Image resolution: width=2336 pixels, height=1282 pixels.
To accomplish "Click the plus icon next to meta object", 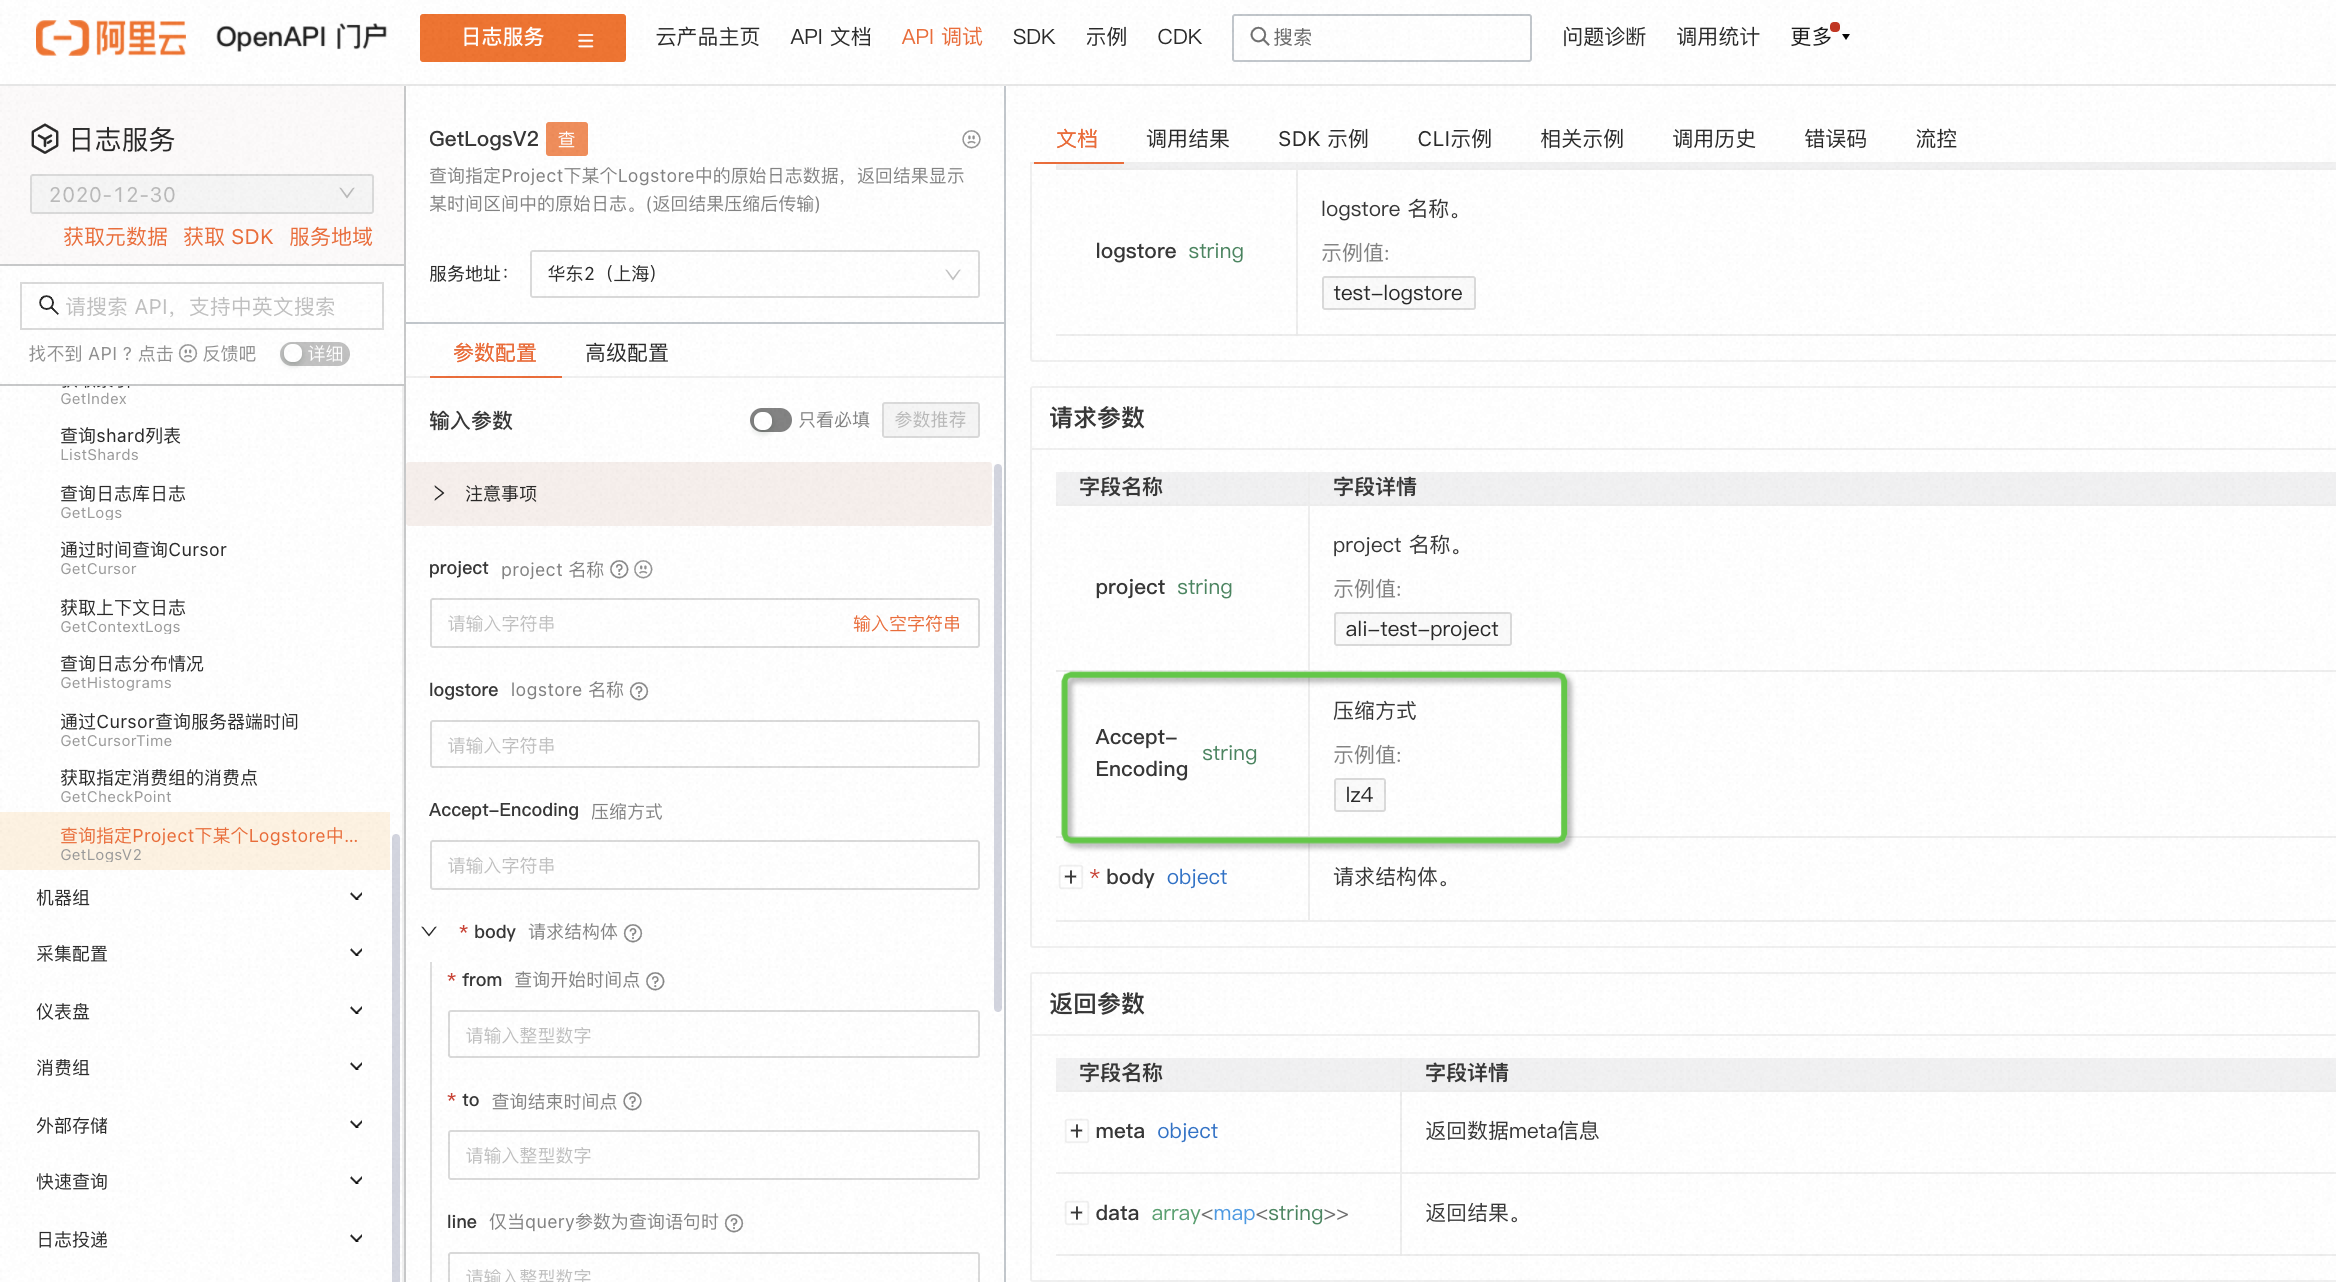I will coord(1076,1131).
